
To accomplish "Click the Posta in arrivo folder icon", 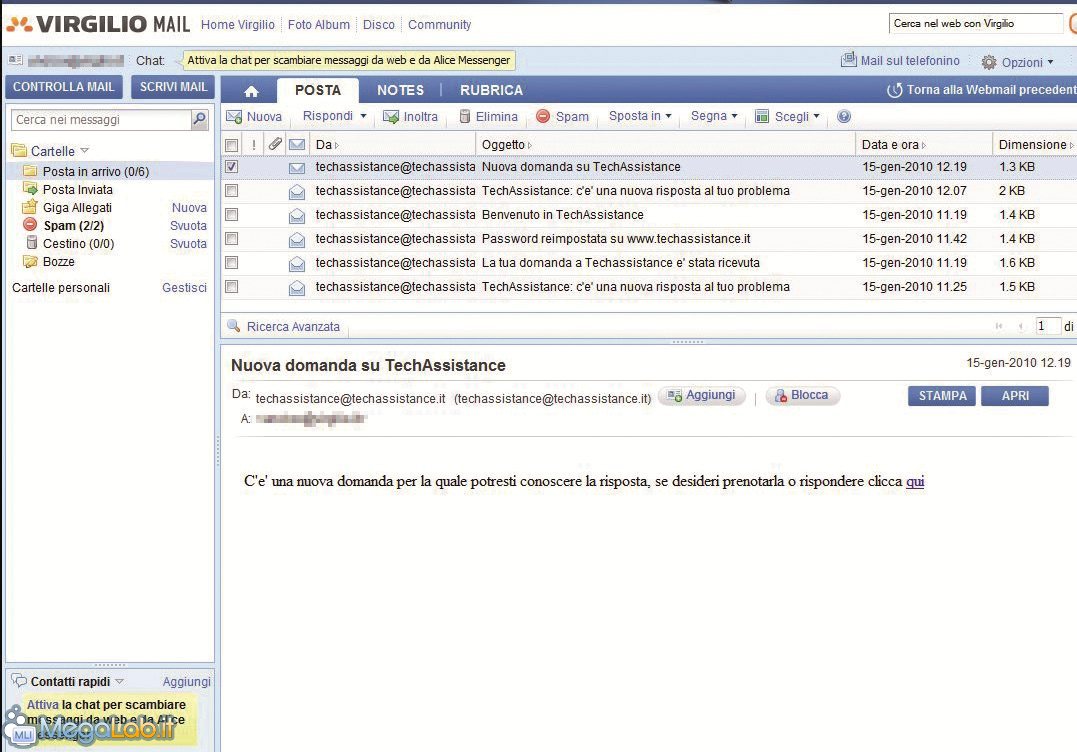I will (30, 170).
